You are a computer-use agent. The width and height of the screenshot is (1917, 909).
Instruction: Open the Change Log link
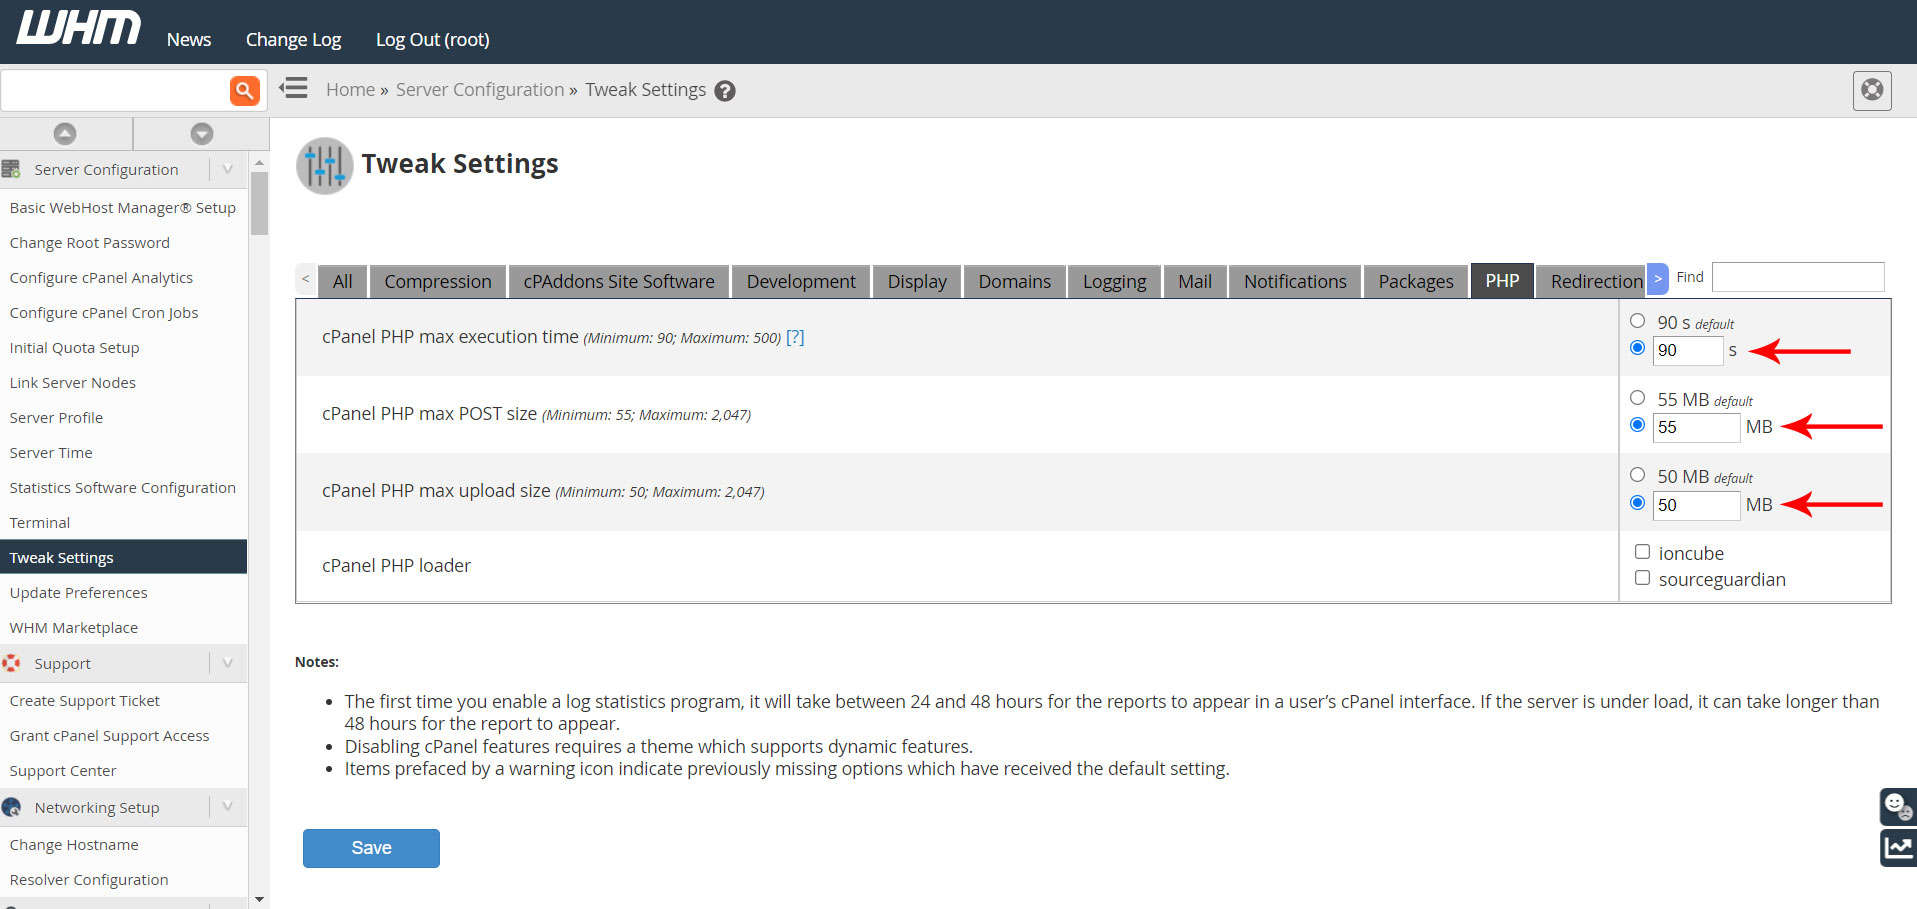click(x=293, y=40)
